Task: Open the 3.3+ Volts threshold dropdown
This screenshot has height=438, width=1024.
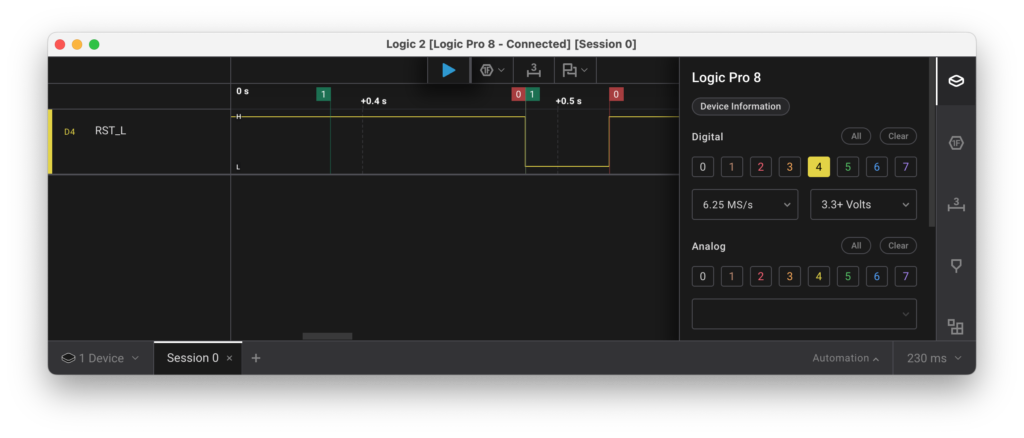Action: (863, 204)
